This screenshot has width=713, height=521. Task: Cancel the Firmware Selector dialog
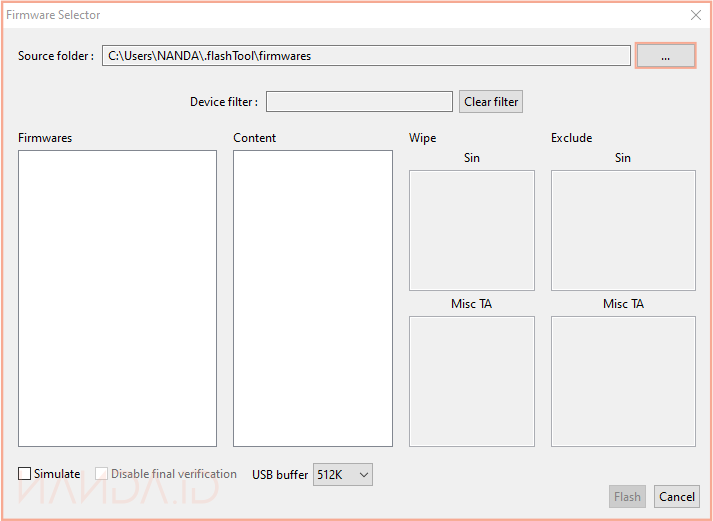pyautogui.click(x=676, y=497)
